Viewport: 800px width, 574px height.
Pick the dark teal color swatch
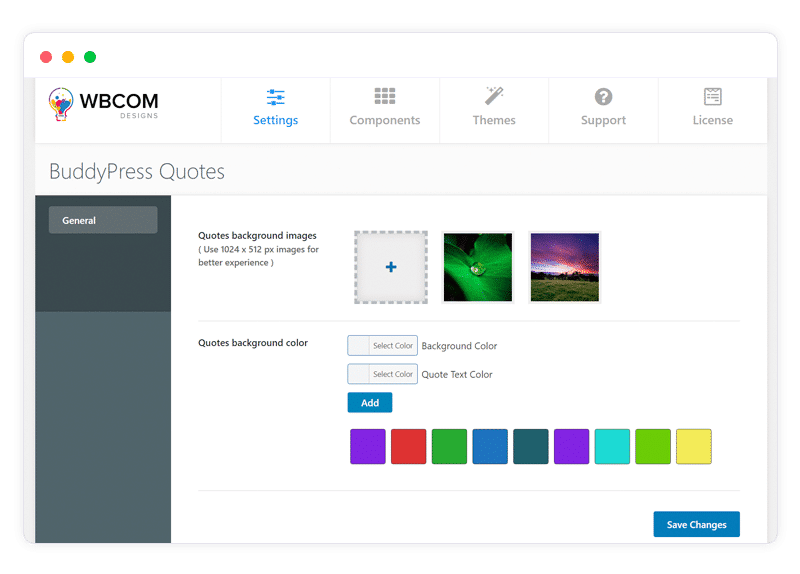point(531,446)
